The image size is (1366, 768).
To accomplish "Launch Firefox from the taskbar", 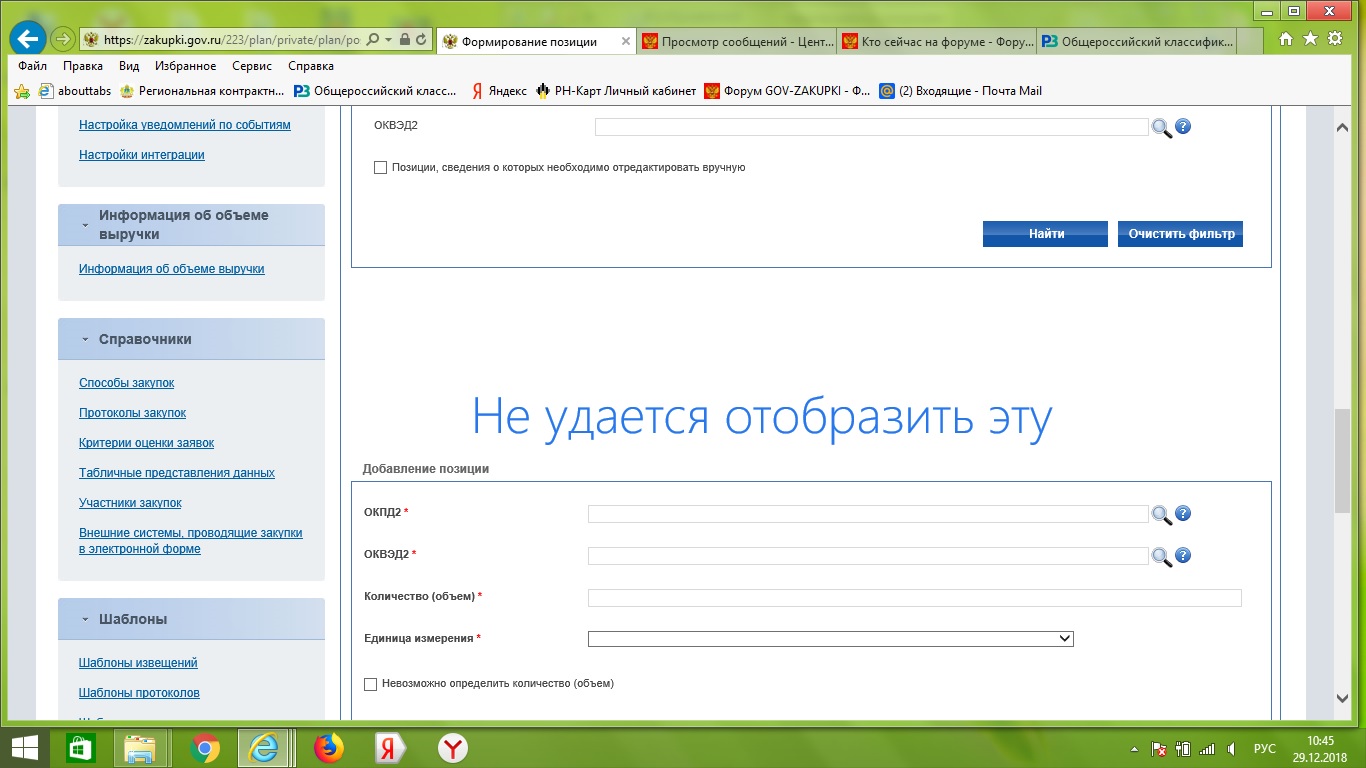I will pyautogui.click(x=328, y=748).
